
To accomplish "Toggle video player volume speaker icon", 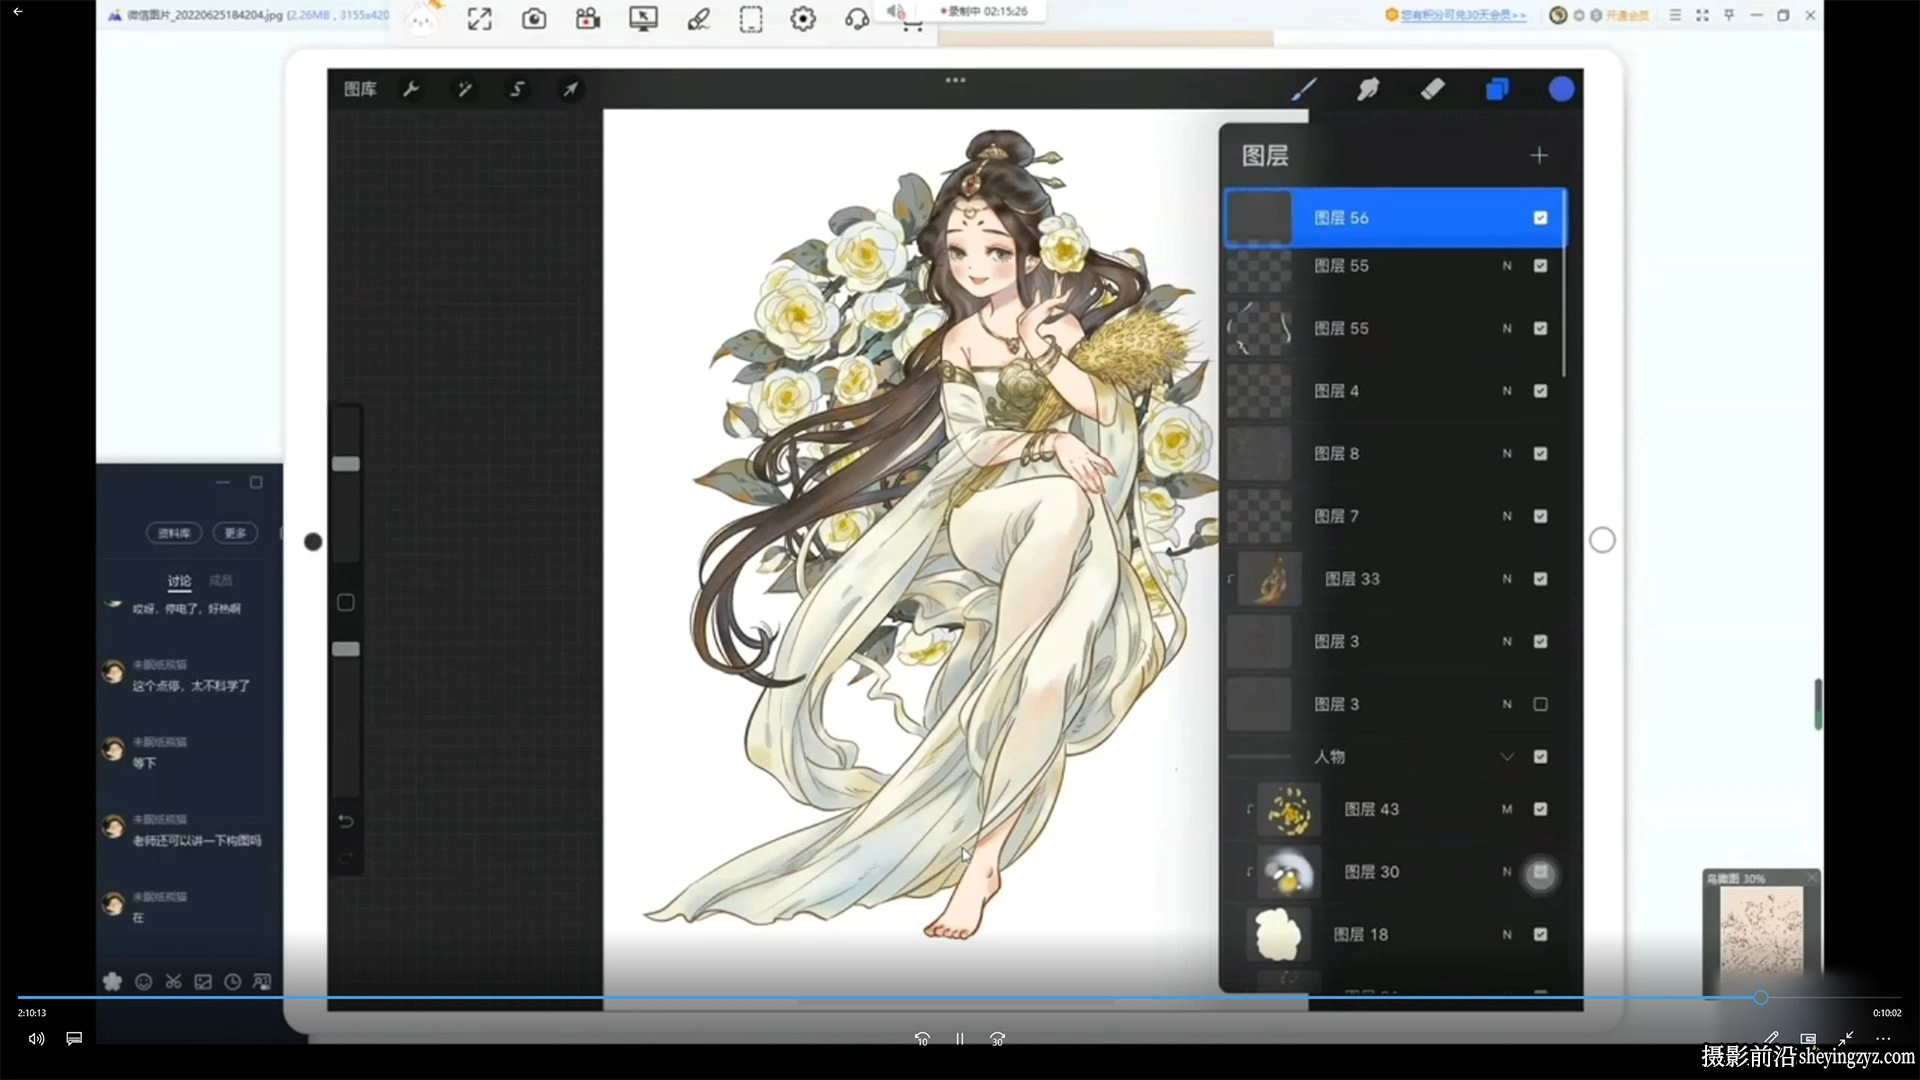I will tap(36, 1039).
